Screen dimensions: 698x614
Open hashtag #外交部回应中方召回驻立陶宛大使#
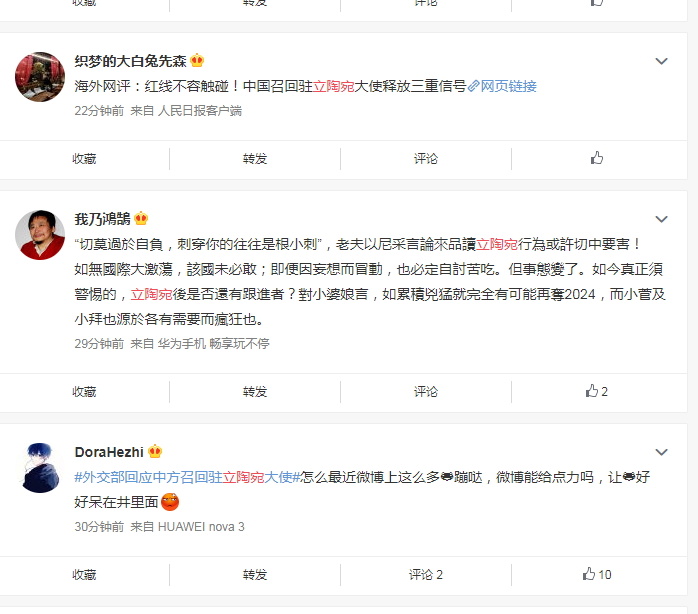pyautogui.click(x=187, y=477)
